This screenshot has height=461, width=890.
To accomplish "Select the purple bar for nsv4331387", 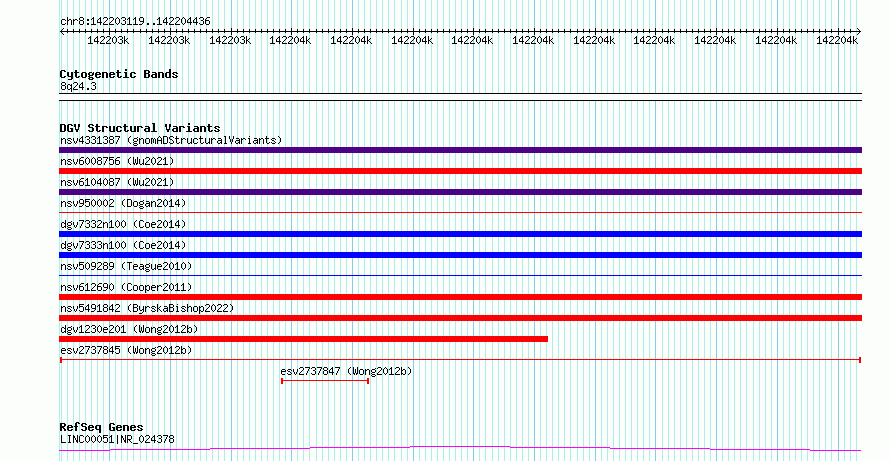I will [x=460, y=150].
